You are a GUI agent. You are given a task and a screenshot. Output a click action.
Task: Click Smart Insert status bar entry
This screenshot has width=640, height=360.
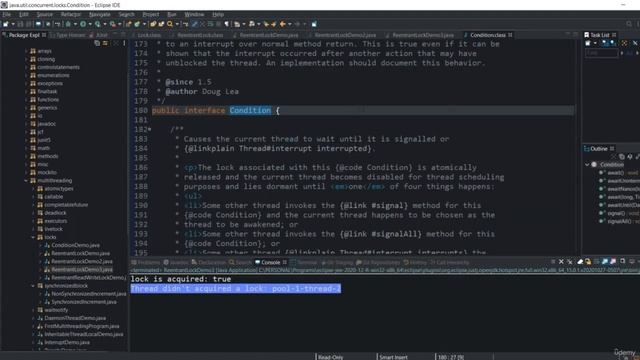[393, 357]
